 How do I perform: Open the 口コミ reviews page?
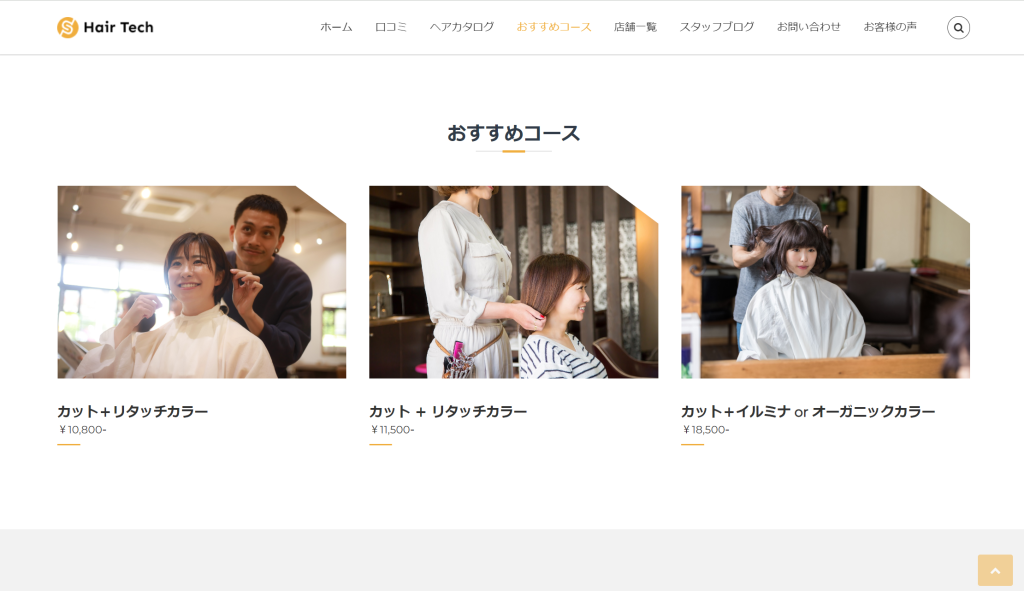(391, 27)
